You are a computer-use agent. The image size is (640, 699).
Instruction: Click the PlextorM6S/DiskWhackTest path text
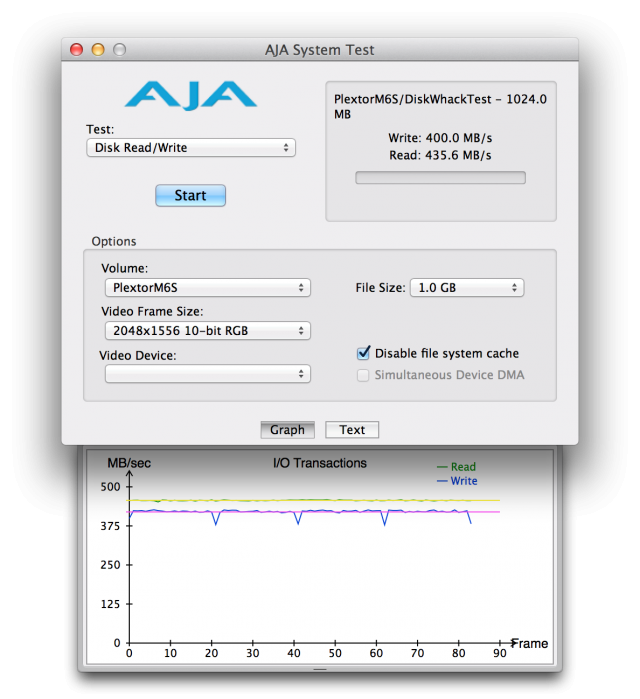click(x=440, y=106)
